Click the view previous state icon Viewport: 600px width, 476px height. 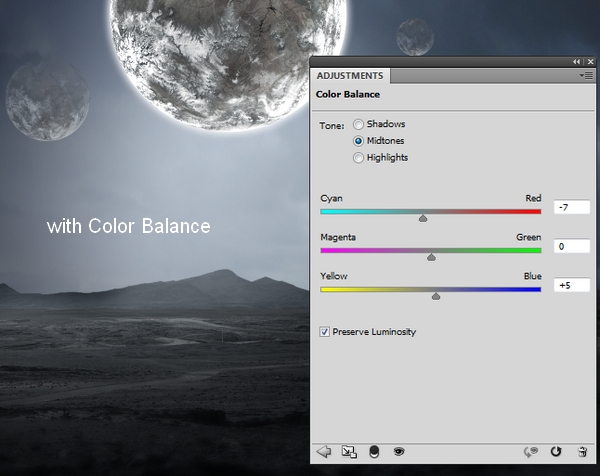[x=531, y=452]
